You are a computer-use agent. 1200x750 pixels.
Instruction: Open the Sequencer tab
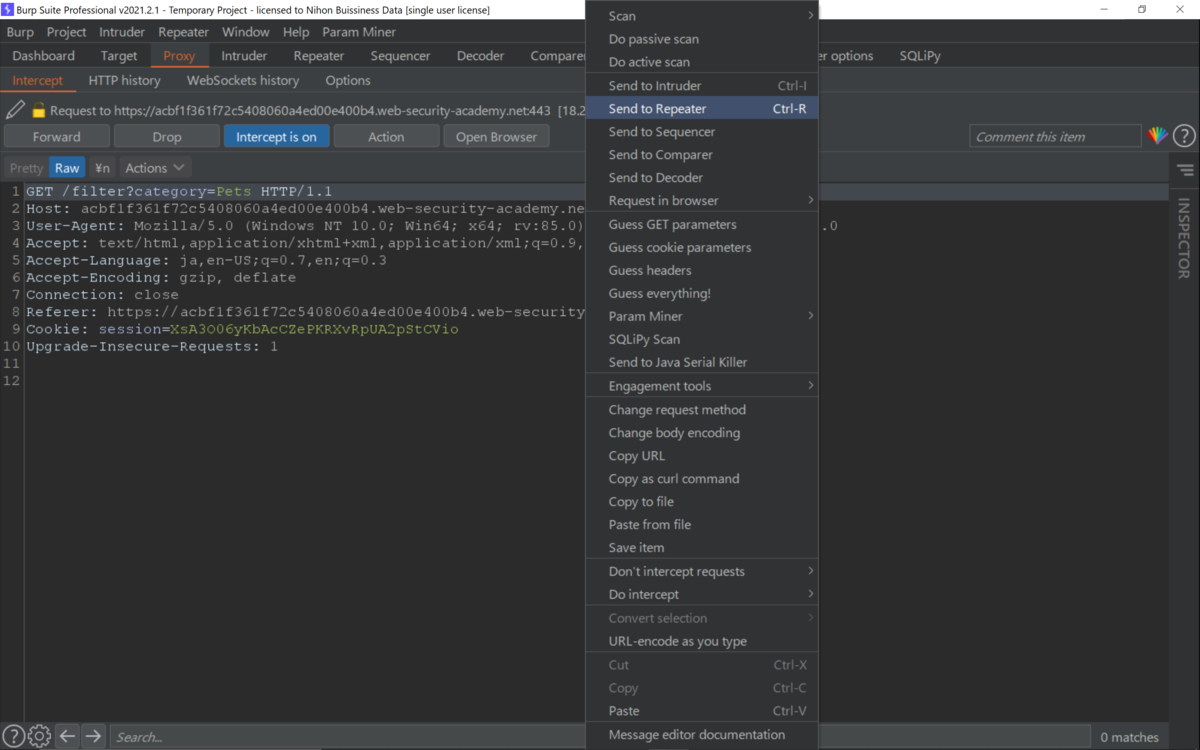click(x=400, y=56)
